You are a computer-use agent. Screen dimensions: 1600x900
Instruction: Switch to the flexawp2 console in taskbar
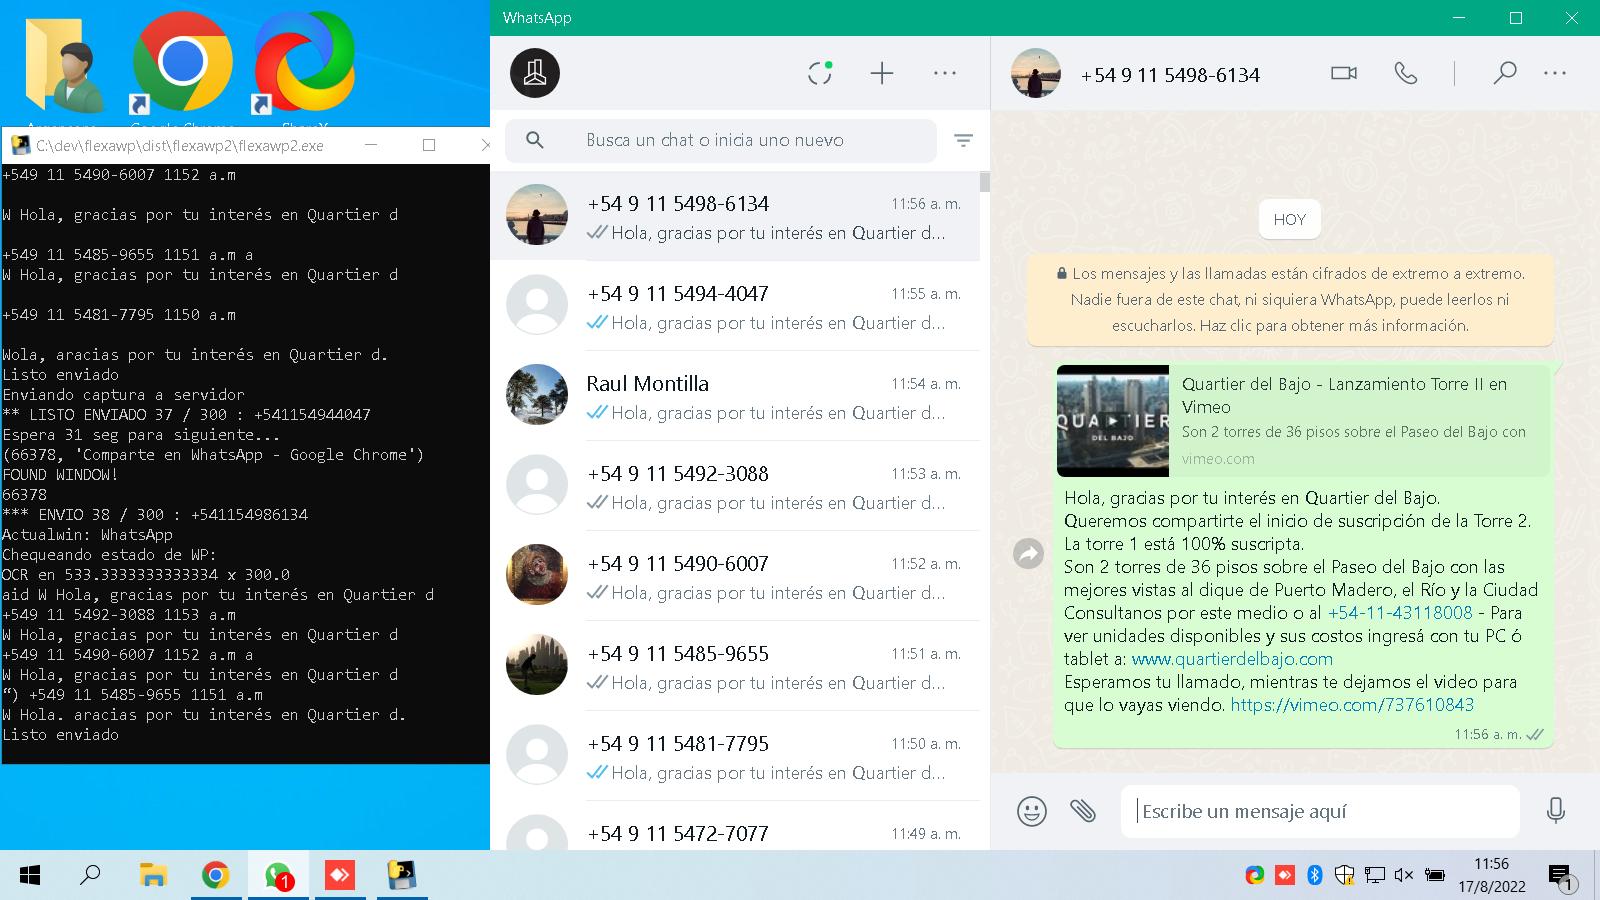tap(402, 876)
